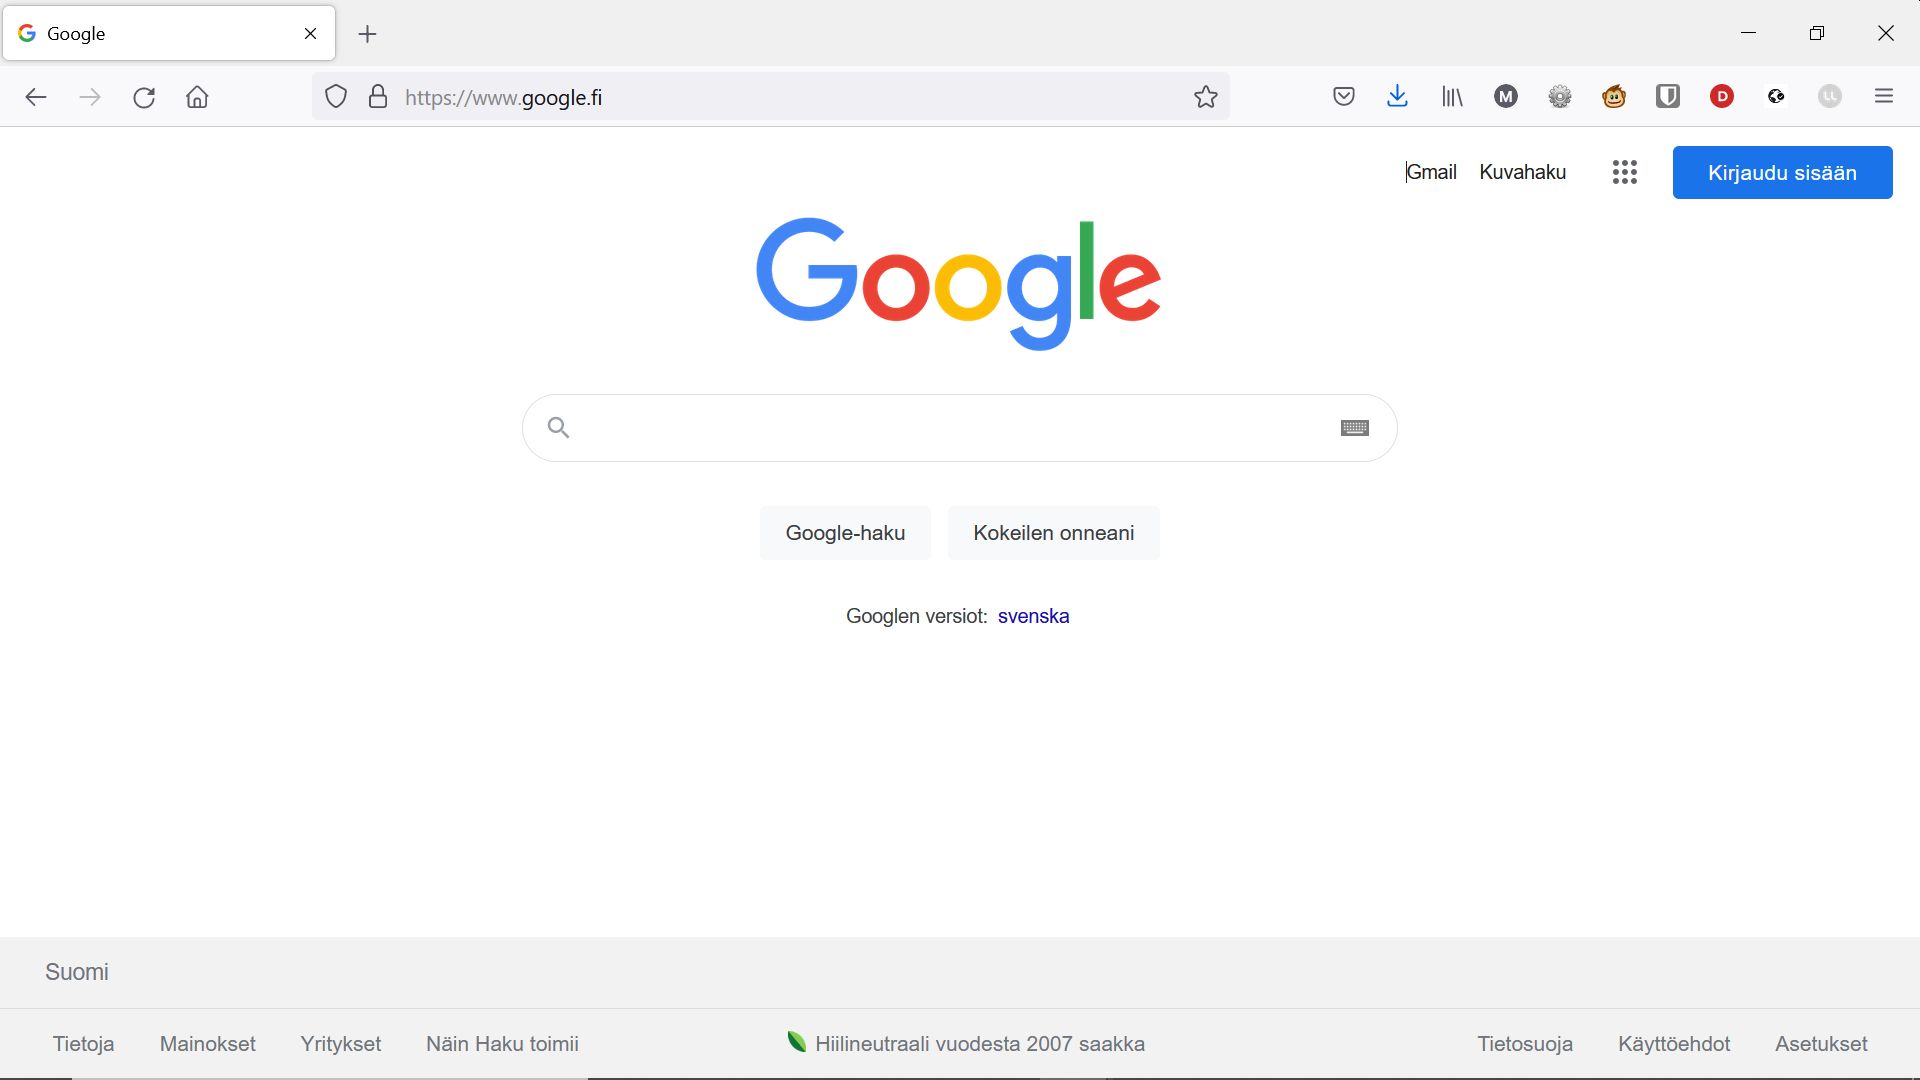Click the Google-haku button
The height and width of the screenshot is (1080, 1920).
pos(845,533)
